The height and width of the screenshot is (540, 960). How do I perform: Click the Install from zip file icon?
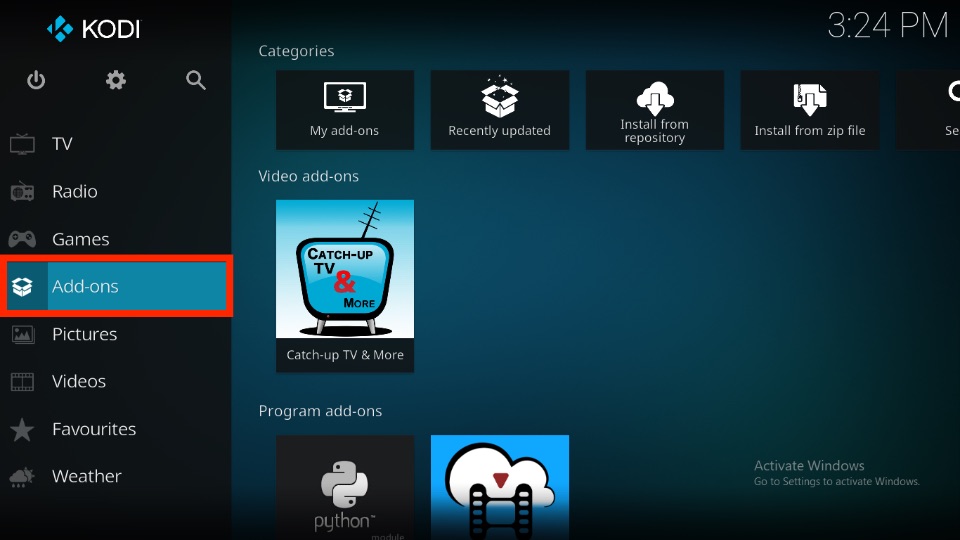[x=809, y=99]
